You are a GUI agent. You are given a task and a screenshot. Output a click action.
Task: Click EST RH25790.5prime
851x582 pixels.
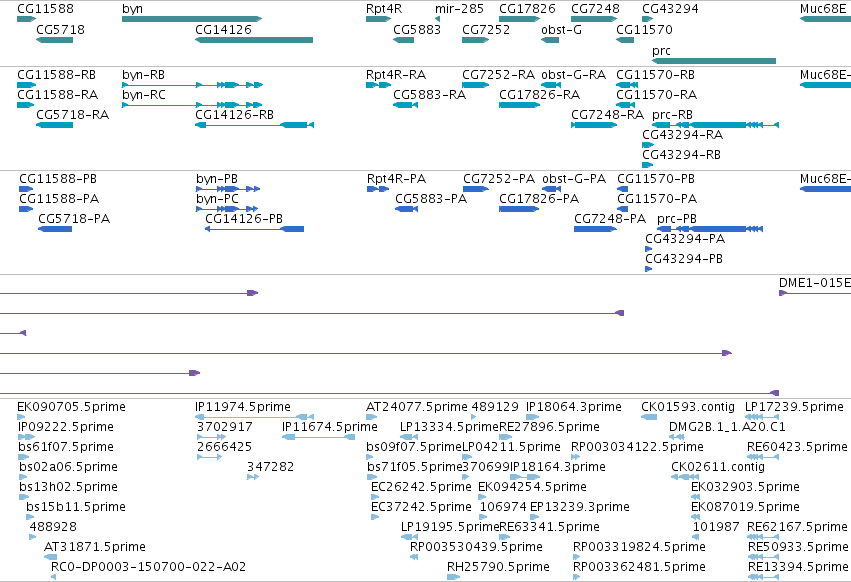pos(454,577)
